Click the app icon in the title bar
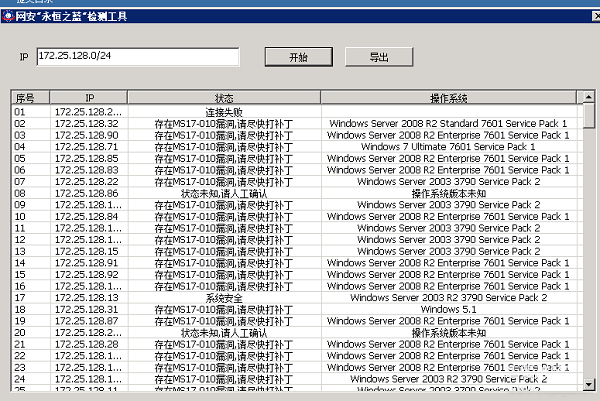Screen dimensions: 600x401 8,16
